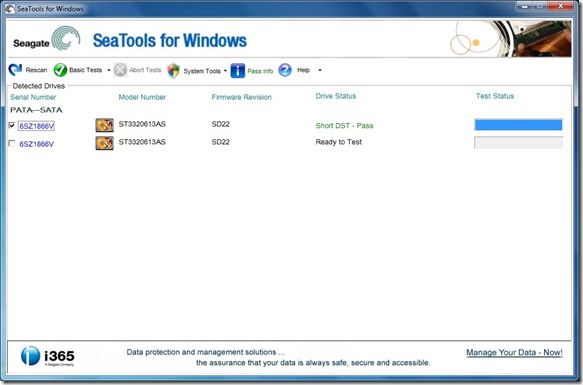Click the PATA—SATA group label

(36, 110)
